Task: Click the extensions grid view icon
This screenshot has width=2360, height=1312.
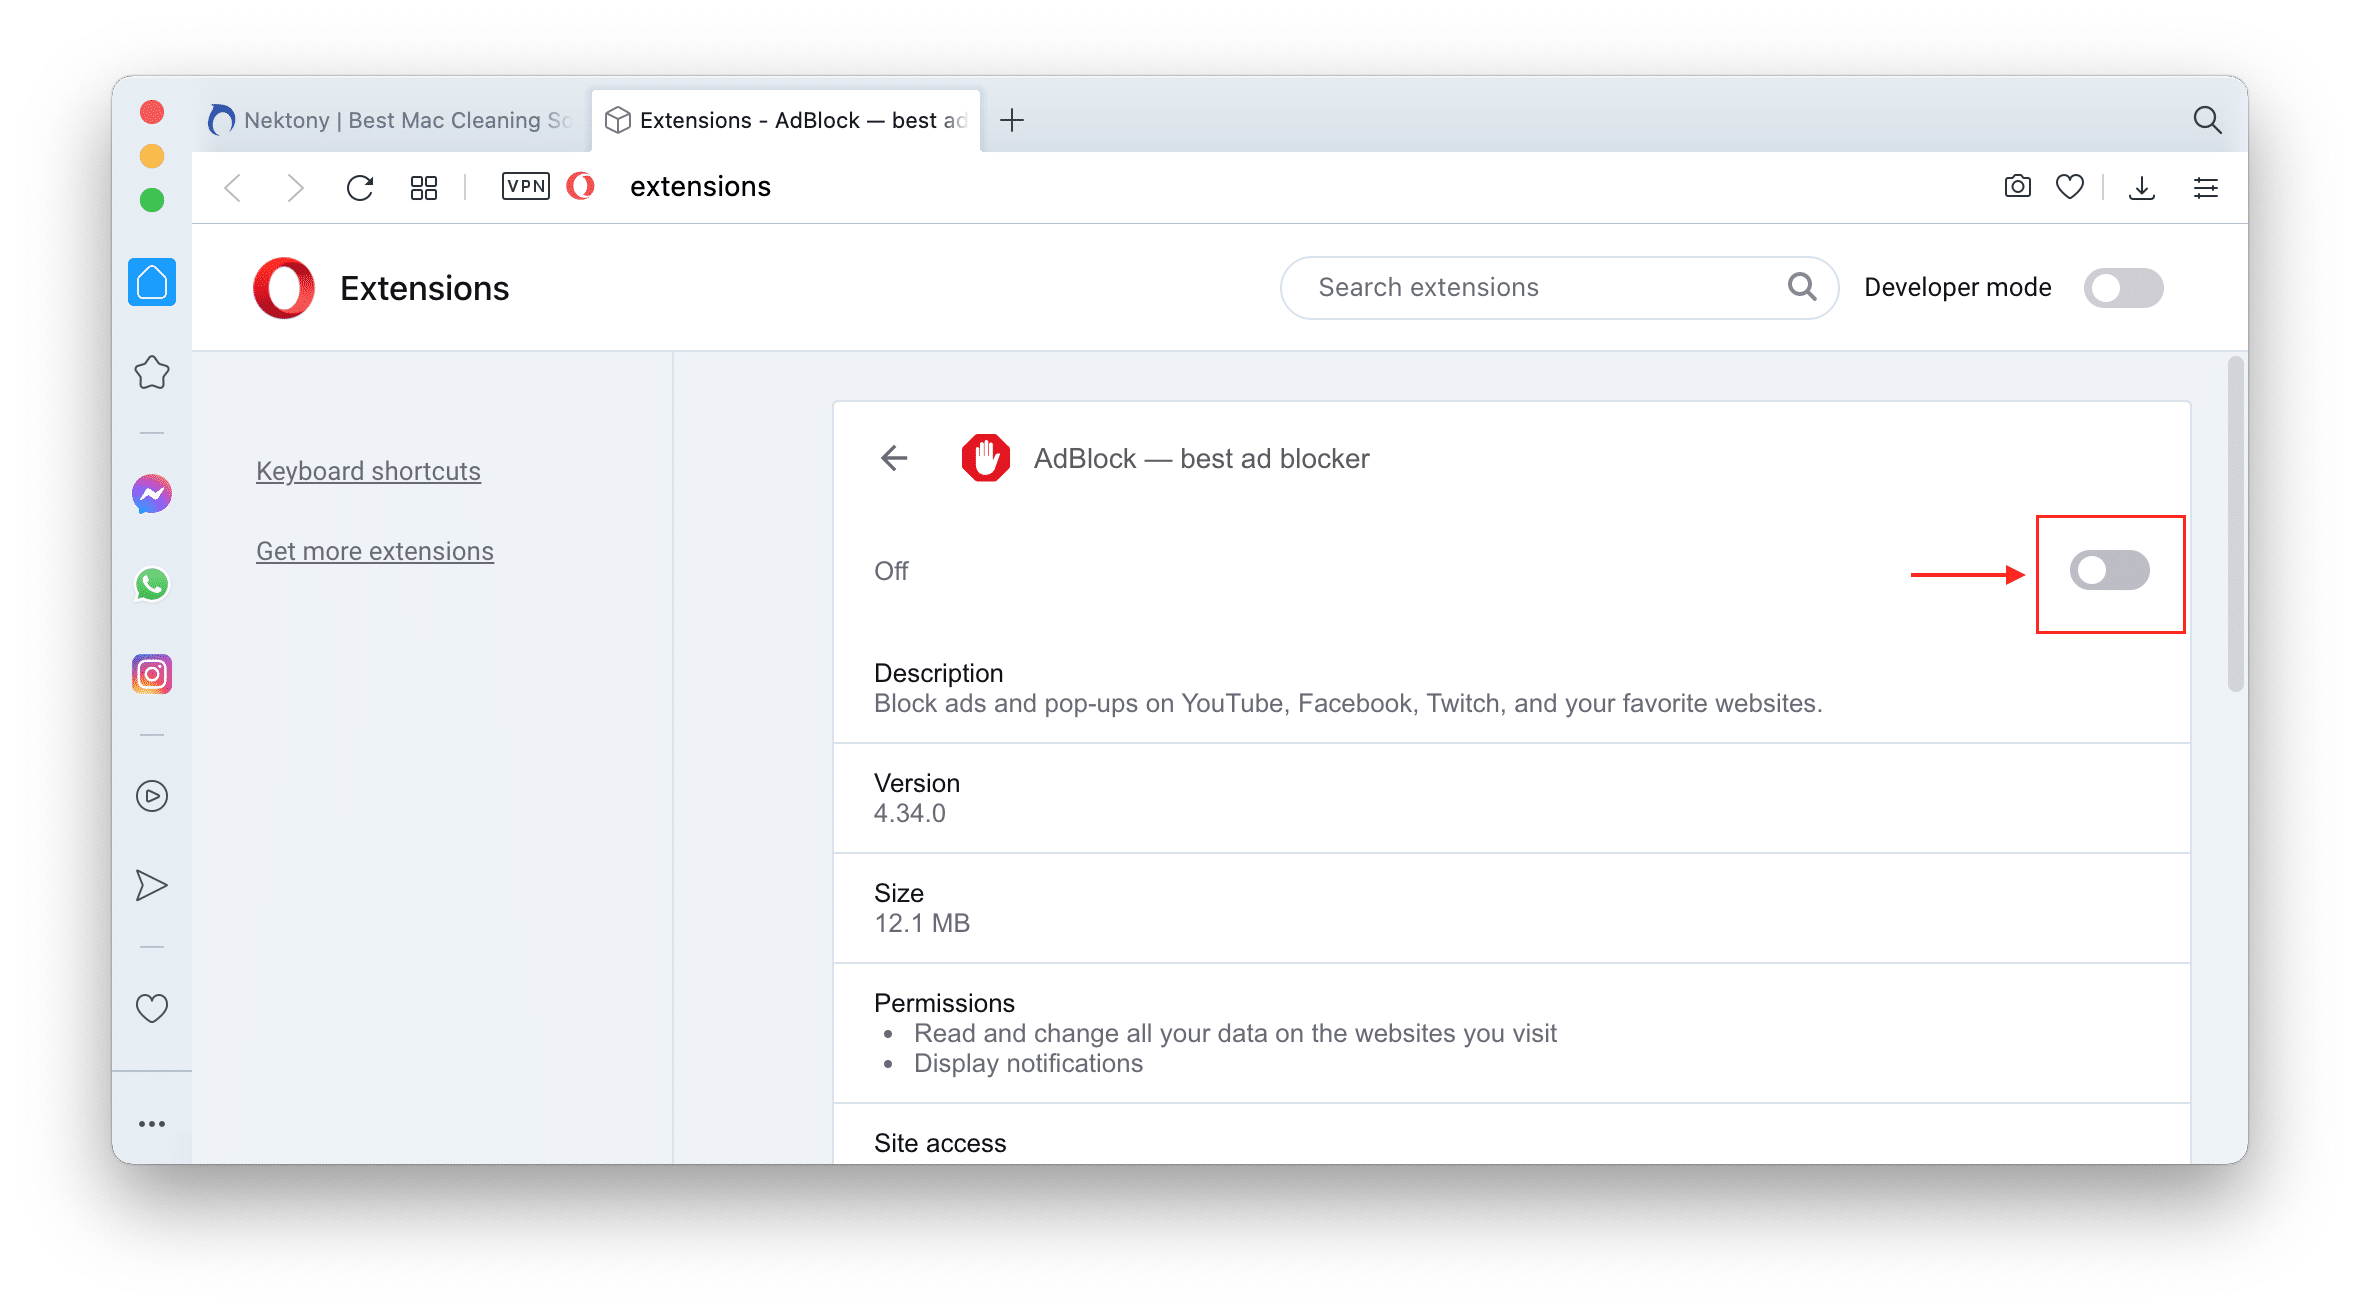Action: [x=423, y=186]
